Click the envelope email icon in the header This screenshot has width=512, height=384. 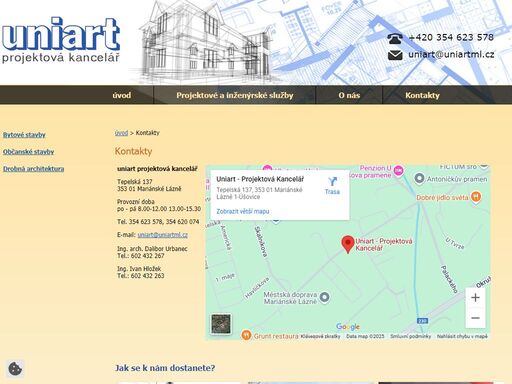point(395,55)
